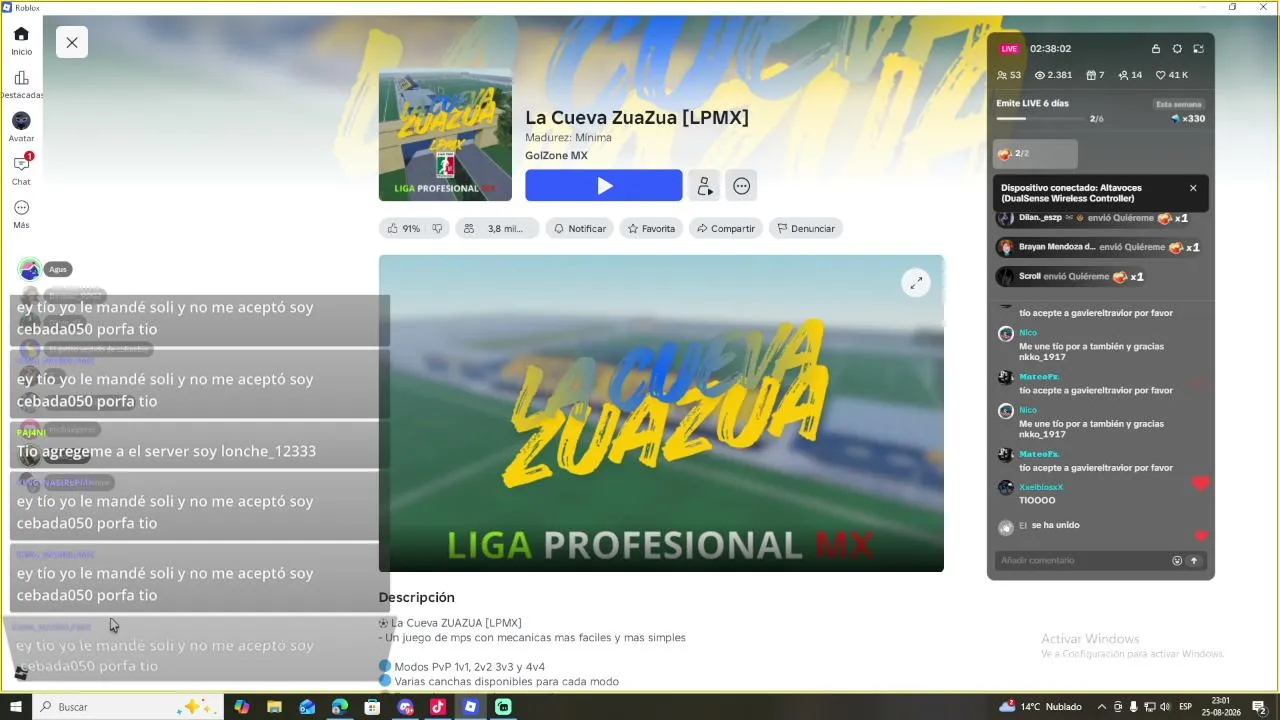1280x720 pixels.
Task: Open the La Cueva ZuaZua game thumbnail
Action: point(445,135)
